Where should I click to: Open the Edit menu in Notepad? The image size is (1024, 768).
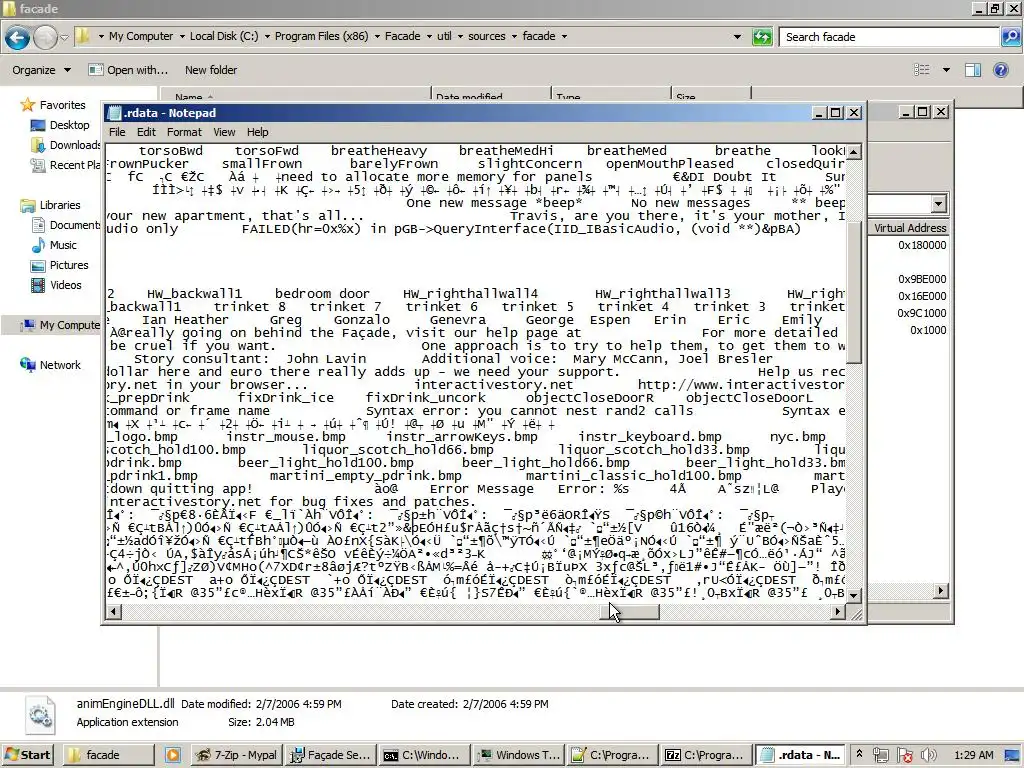pos(146,132)
